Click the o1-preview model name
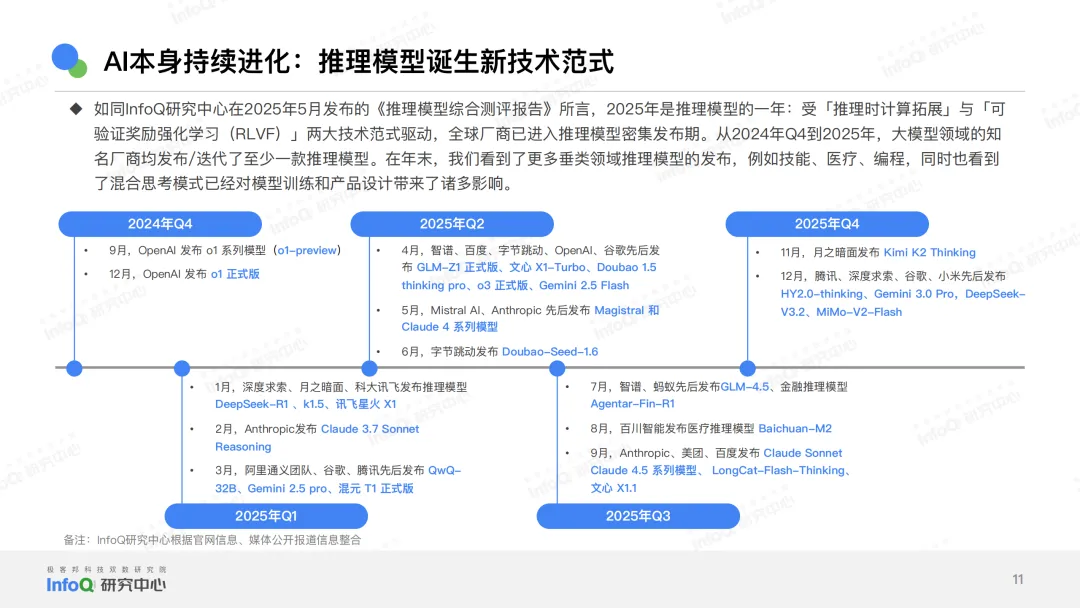The width and height of the screenshot is (1080, 608). click(307, 251)
